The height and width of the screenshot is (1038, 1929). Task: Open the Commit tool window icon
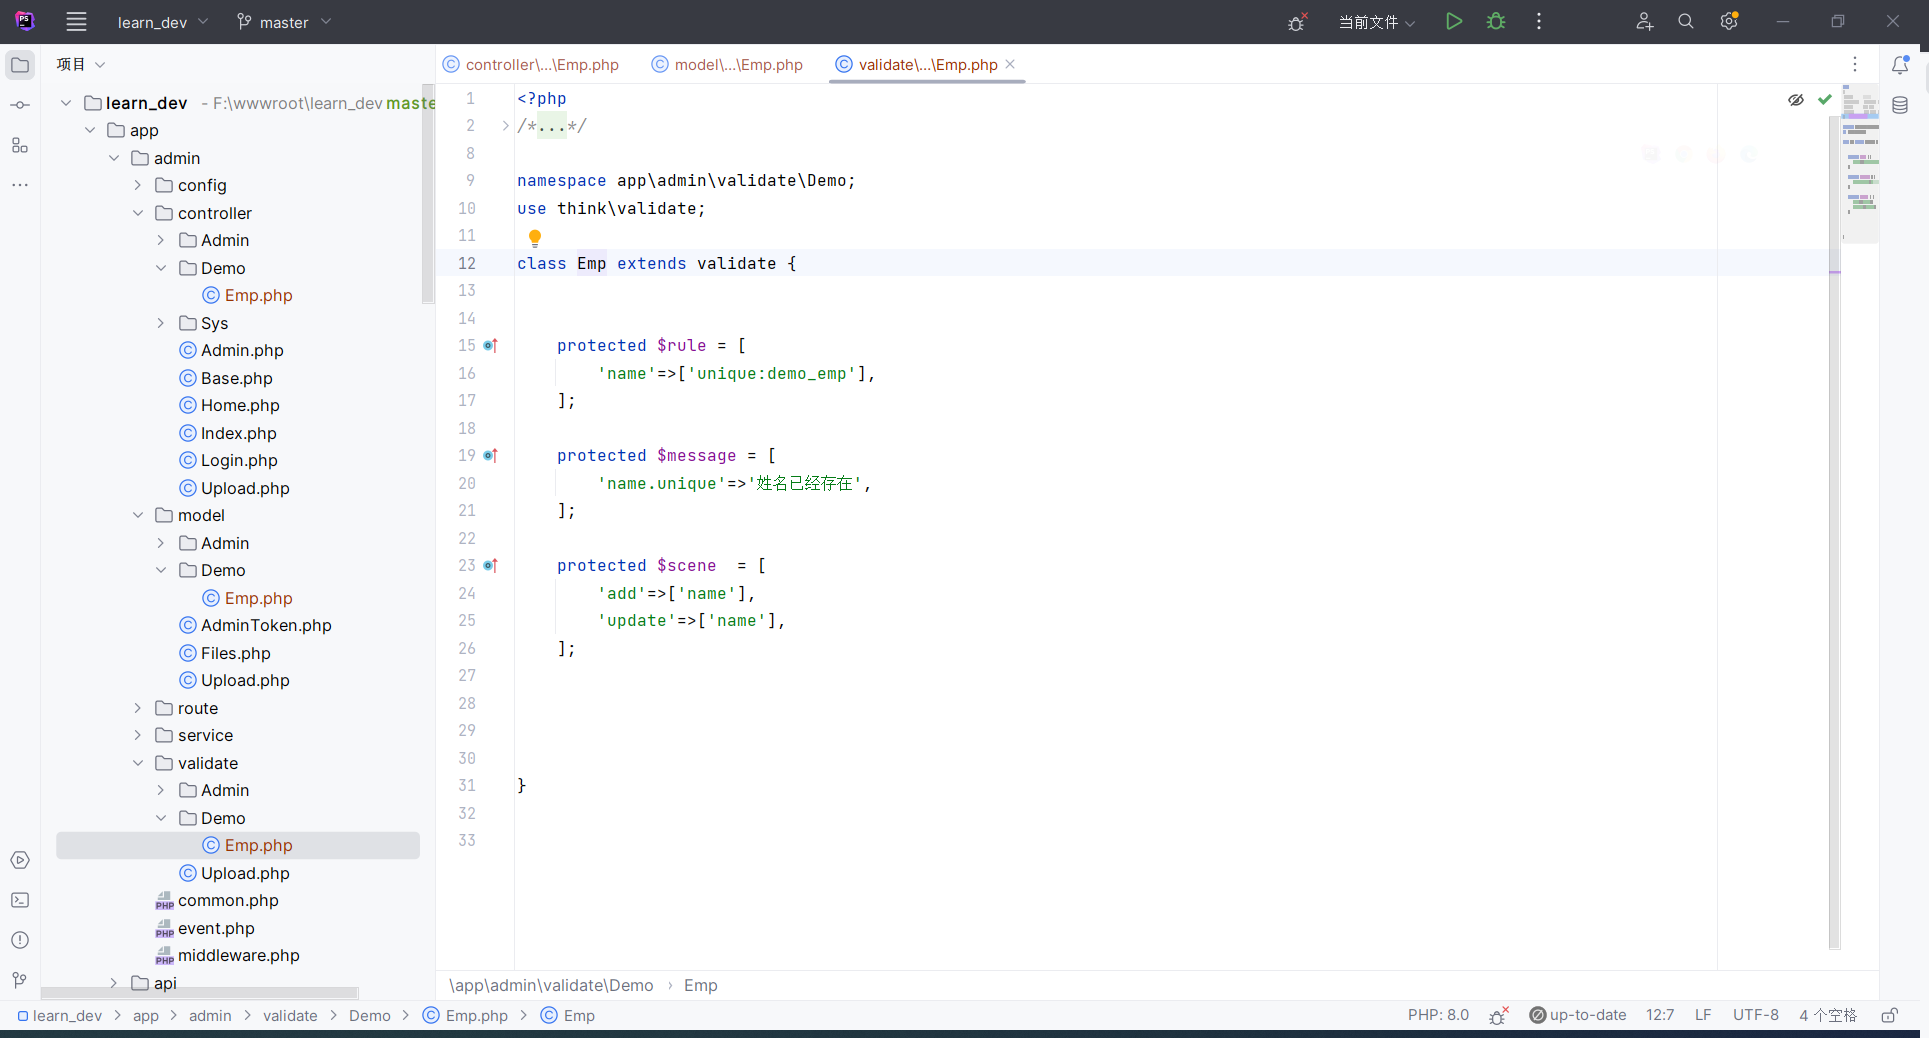tap(20, 105)
